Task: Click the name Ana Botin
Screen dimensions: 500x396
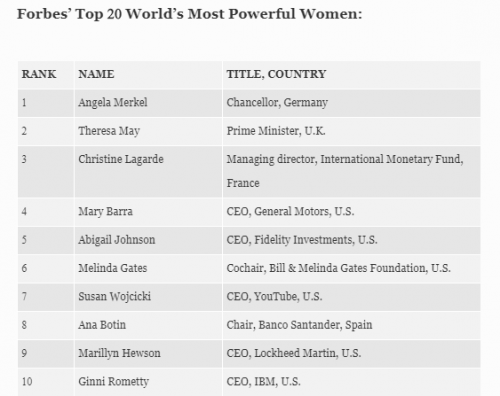Action: point(102,325)
